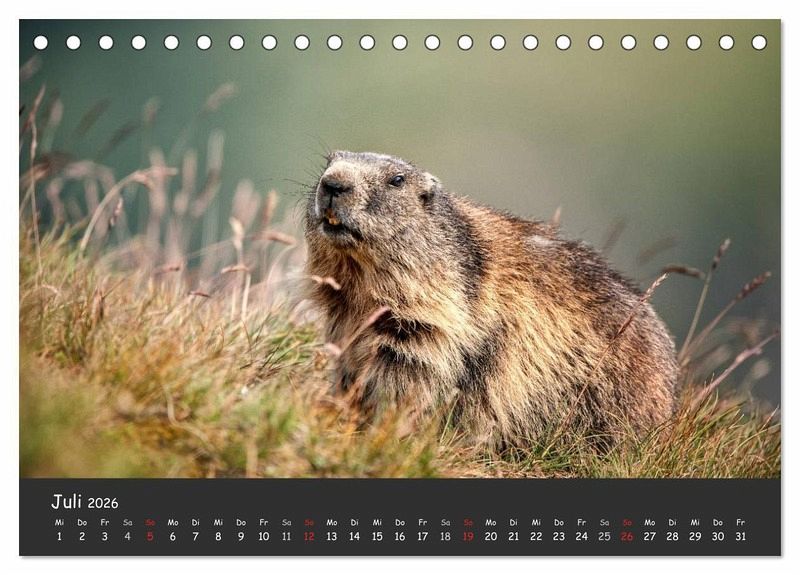
Task: Select date 6 in the calendar strip
Action: point(172,536)
